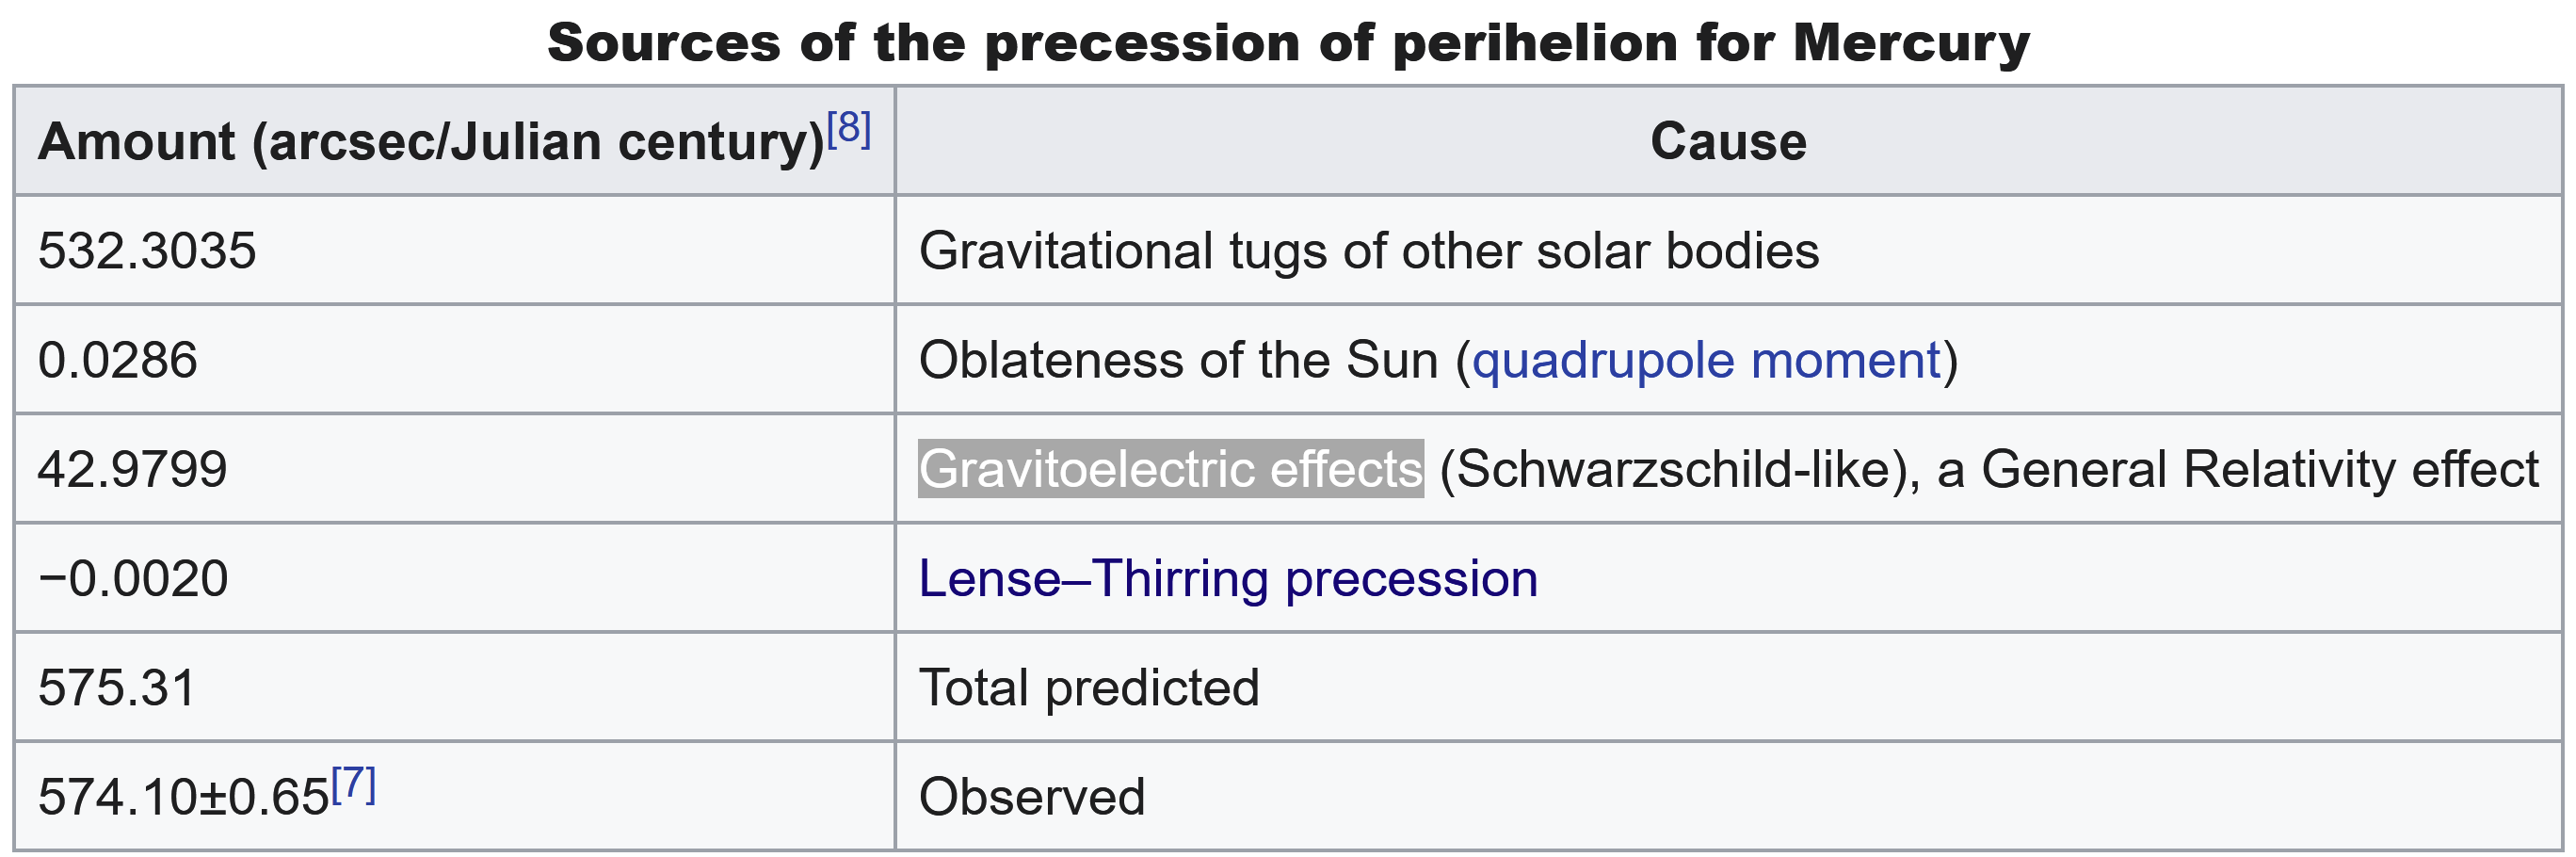Click the table caption about Mercury's perihelion
Viewport: 2576px width, 857px height.
click(1288, 43)
